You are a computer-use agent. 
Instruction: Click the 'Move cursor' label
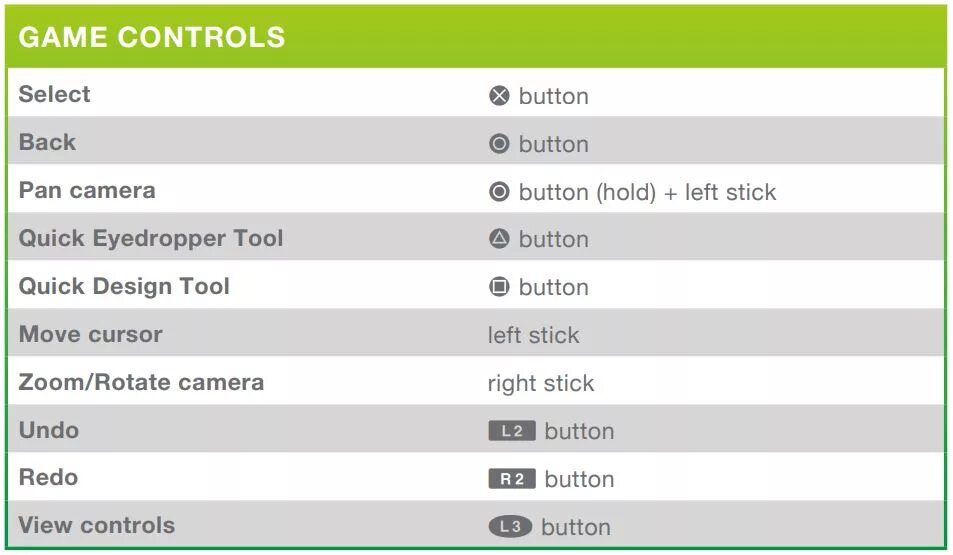91,334
